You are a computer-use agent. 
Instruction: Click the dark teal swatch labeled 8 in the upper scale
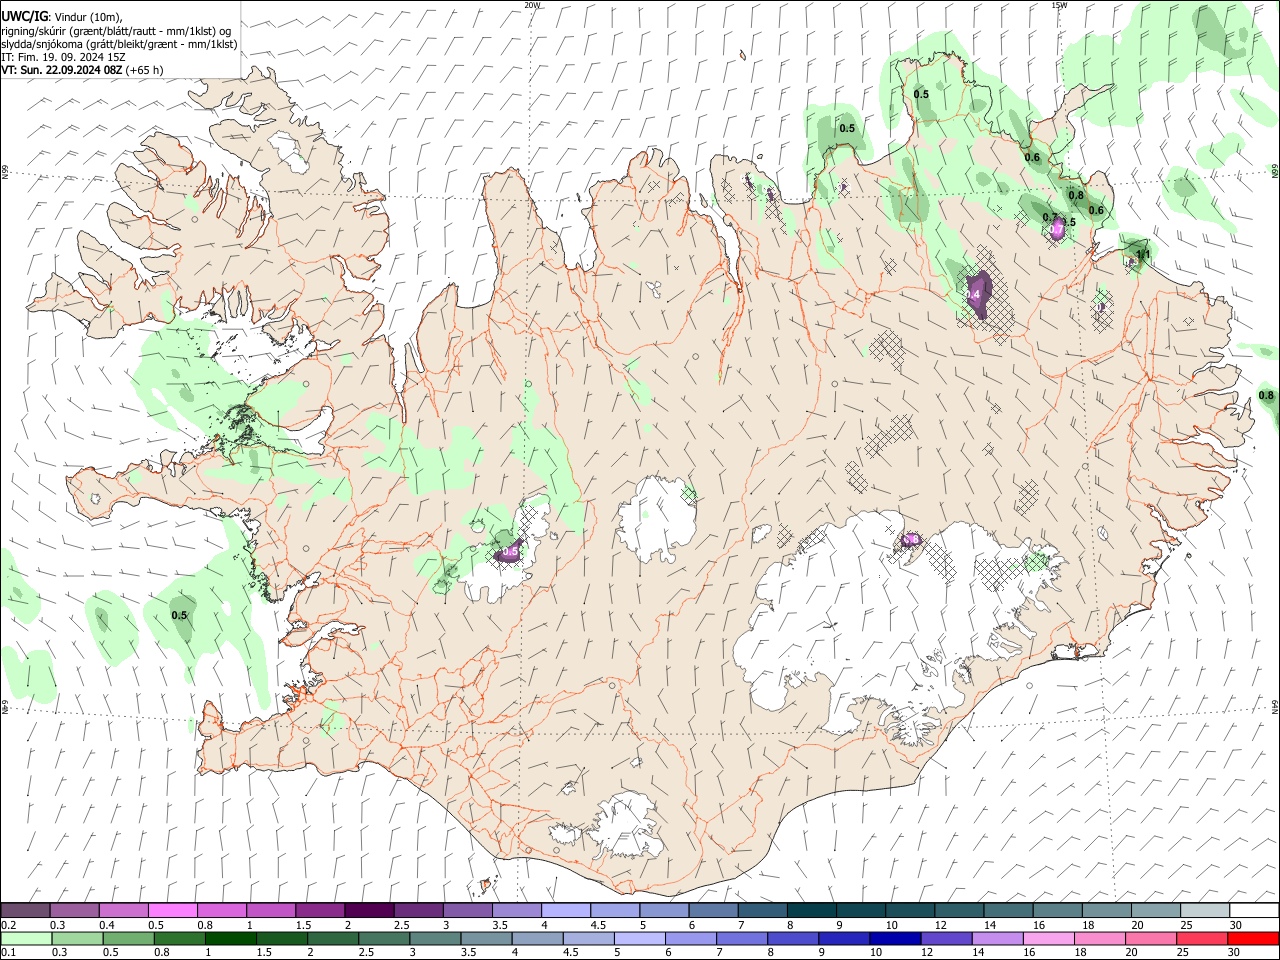pos(811,911)
